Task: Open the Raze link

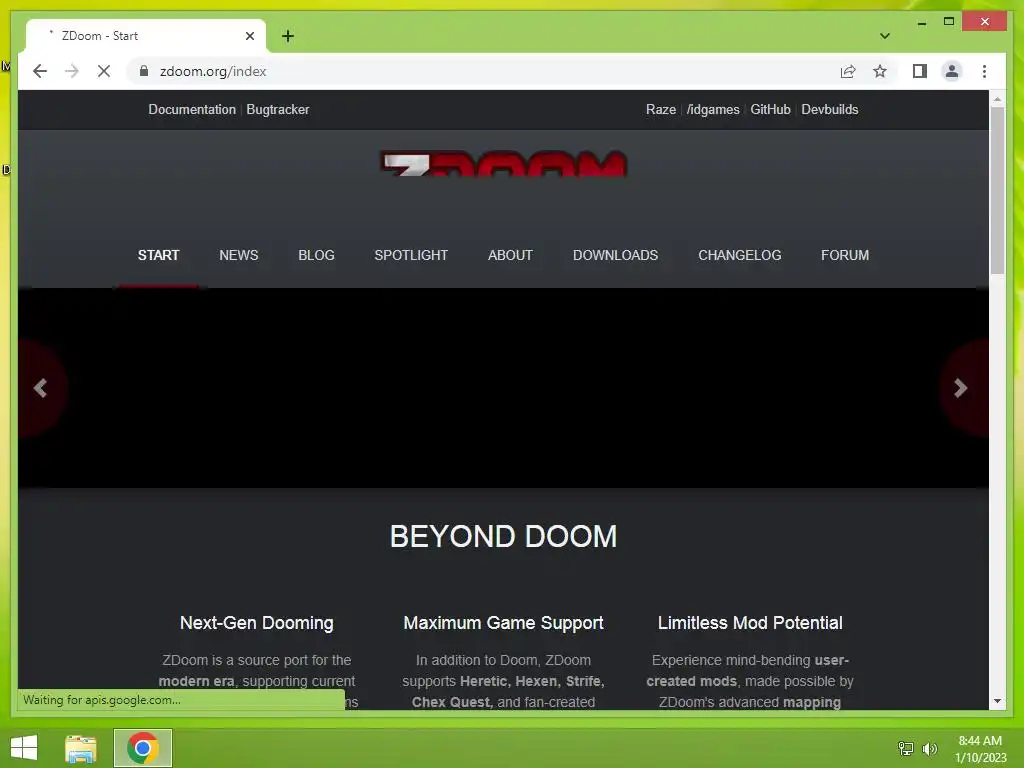Action: click(x=661, y=110)
